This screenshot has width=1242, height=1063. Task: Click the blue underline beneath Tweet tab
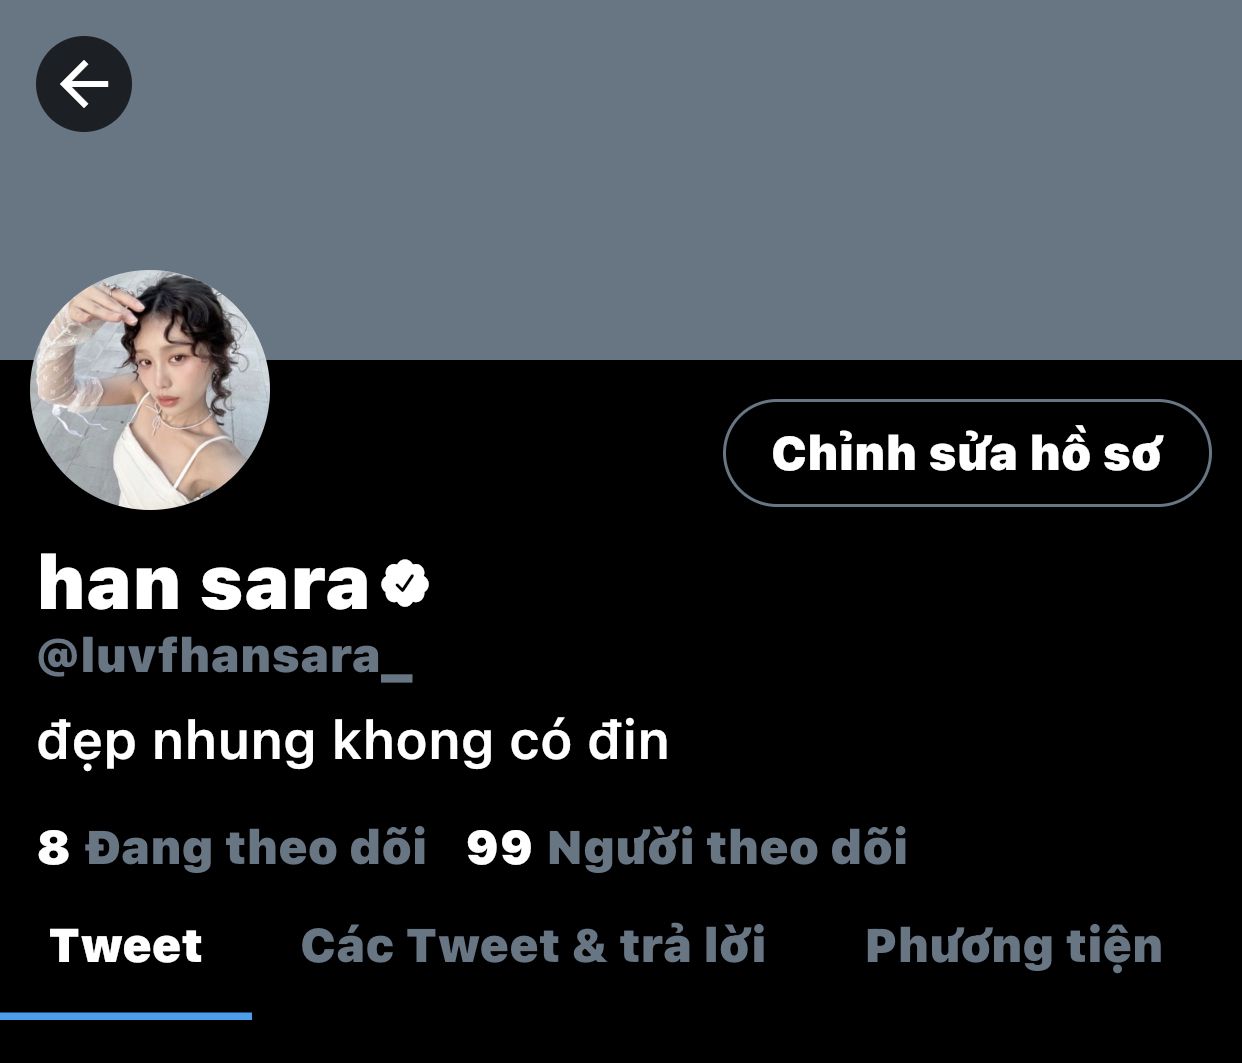(126, 1016)
